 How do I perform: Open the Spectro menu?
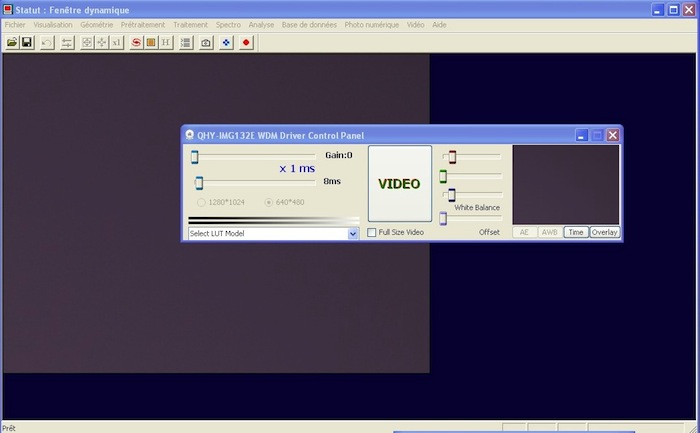point(228,25)
